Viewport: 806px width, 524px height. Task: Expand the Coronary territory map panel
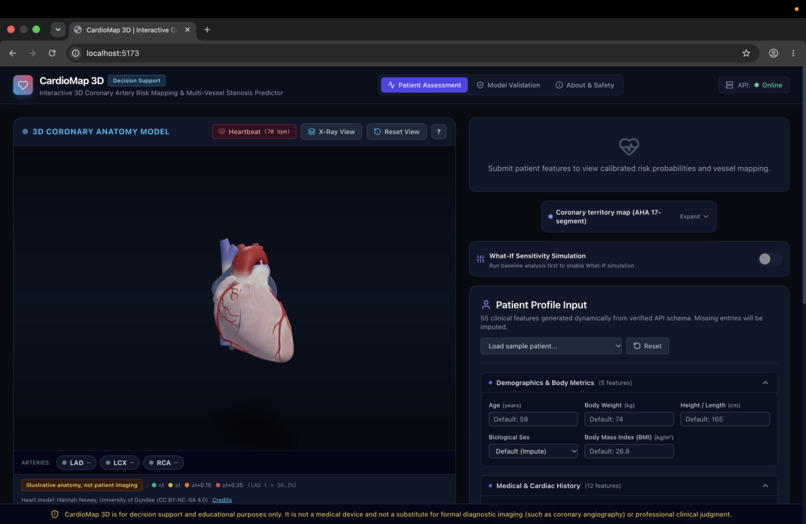pyautogui.click(x=629, y=216)
